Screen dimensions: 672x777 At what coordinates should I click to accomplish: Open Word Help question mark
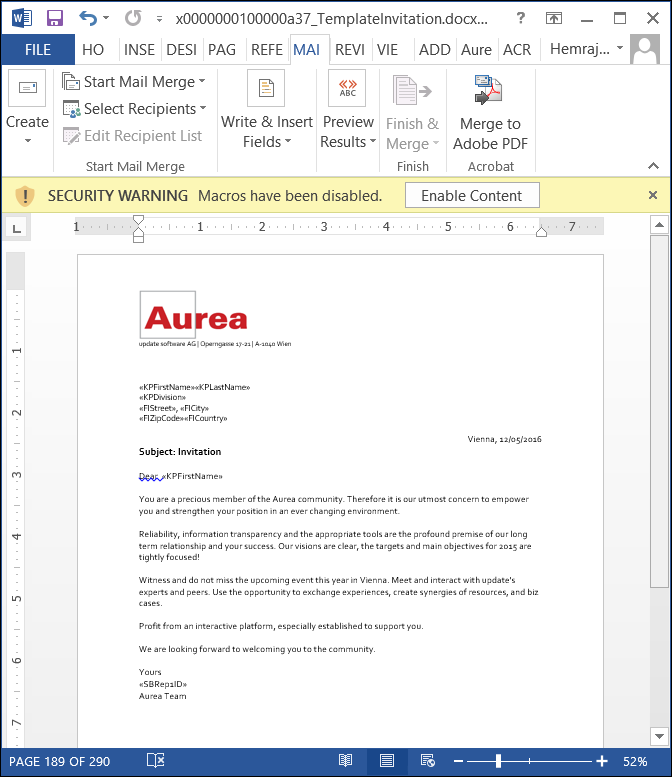[520, 18]
